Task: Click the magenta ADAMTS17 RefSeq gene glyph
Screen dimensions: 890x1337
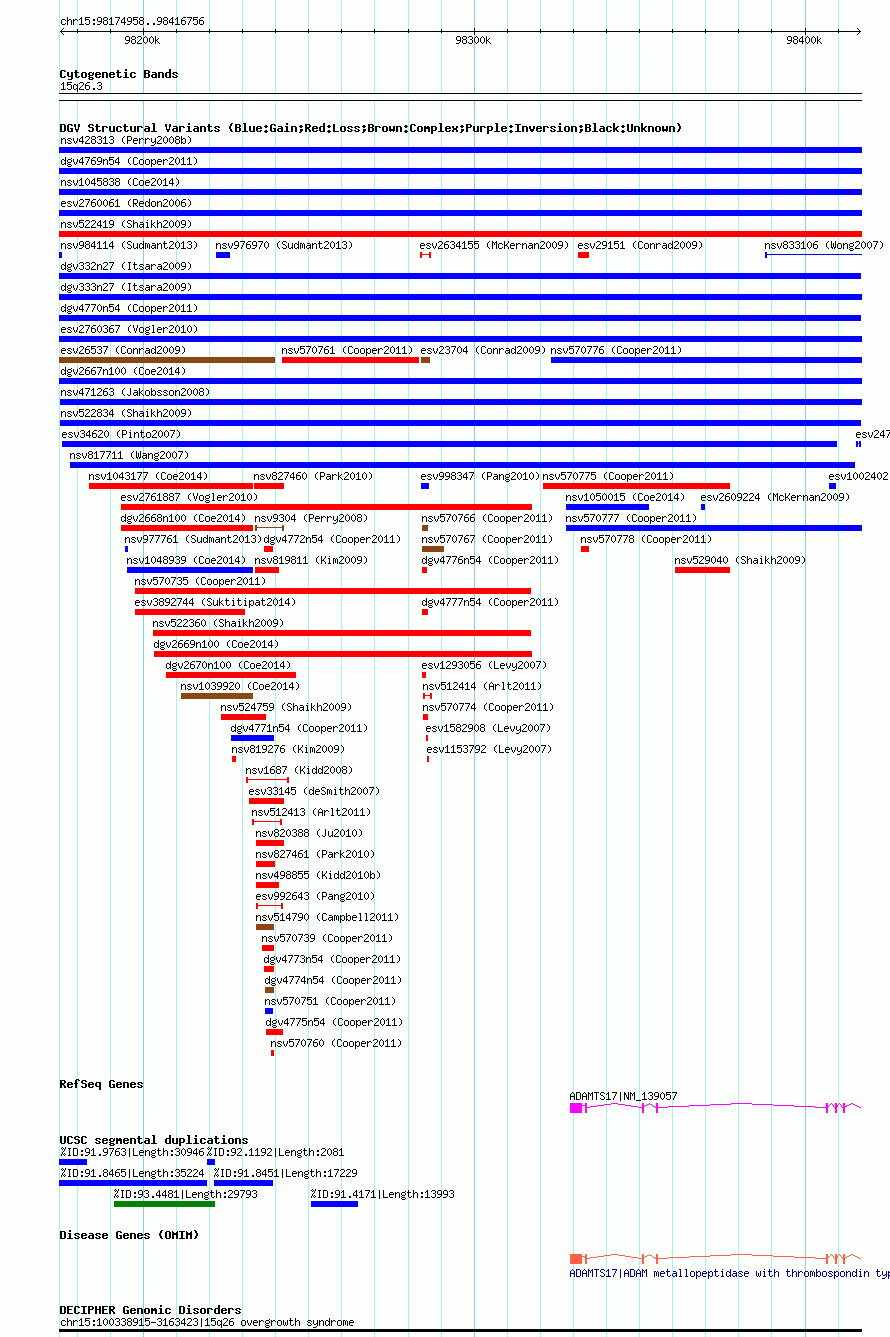Action: coord(715,1108)
